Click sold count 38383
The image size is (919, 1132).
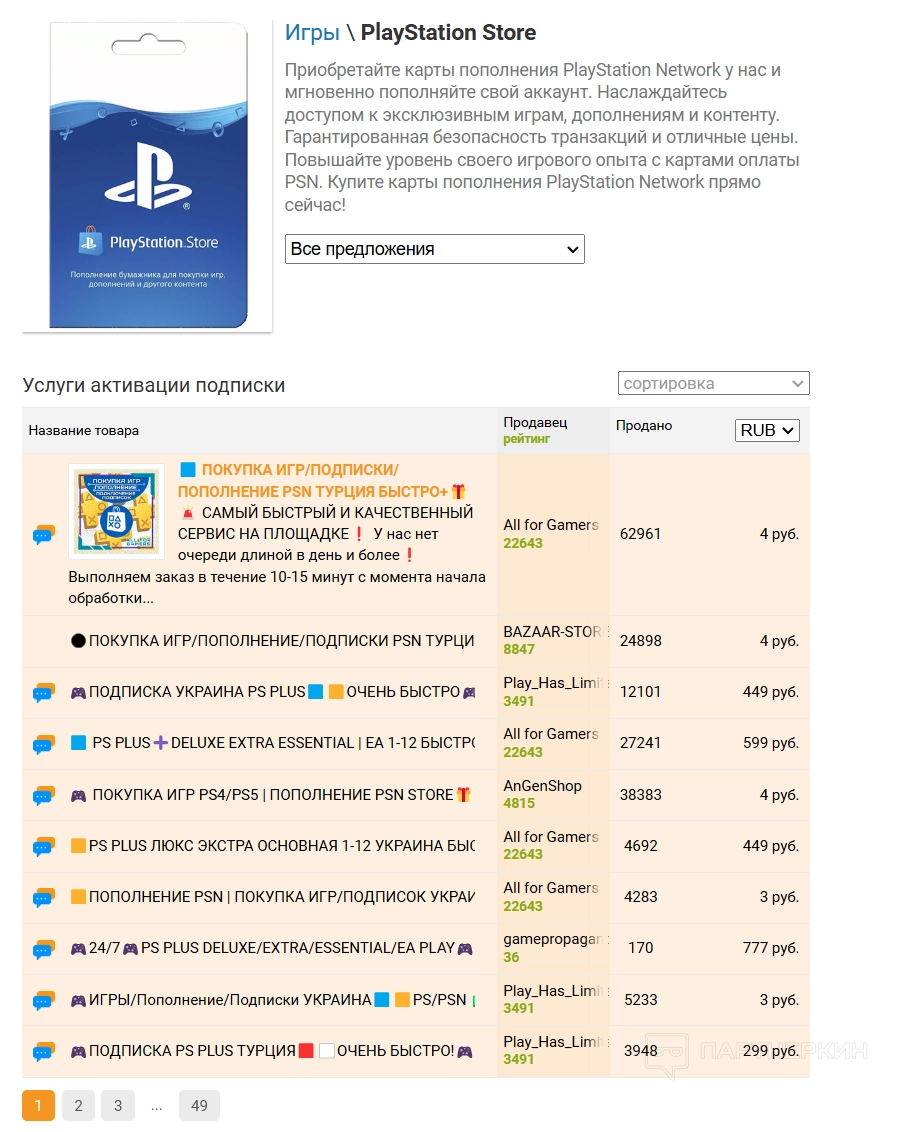(640, 795)
